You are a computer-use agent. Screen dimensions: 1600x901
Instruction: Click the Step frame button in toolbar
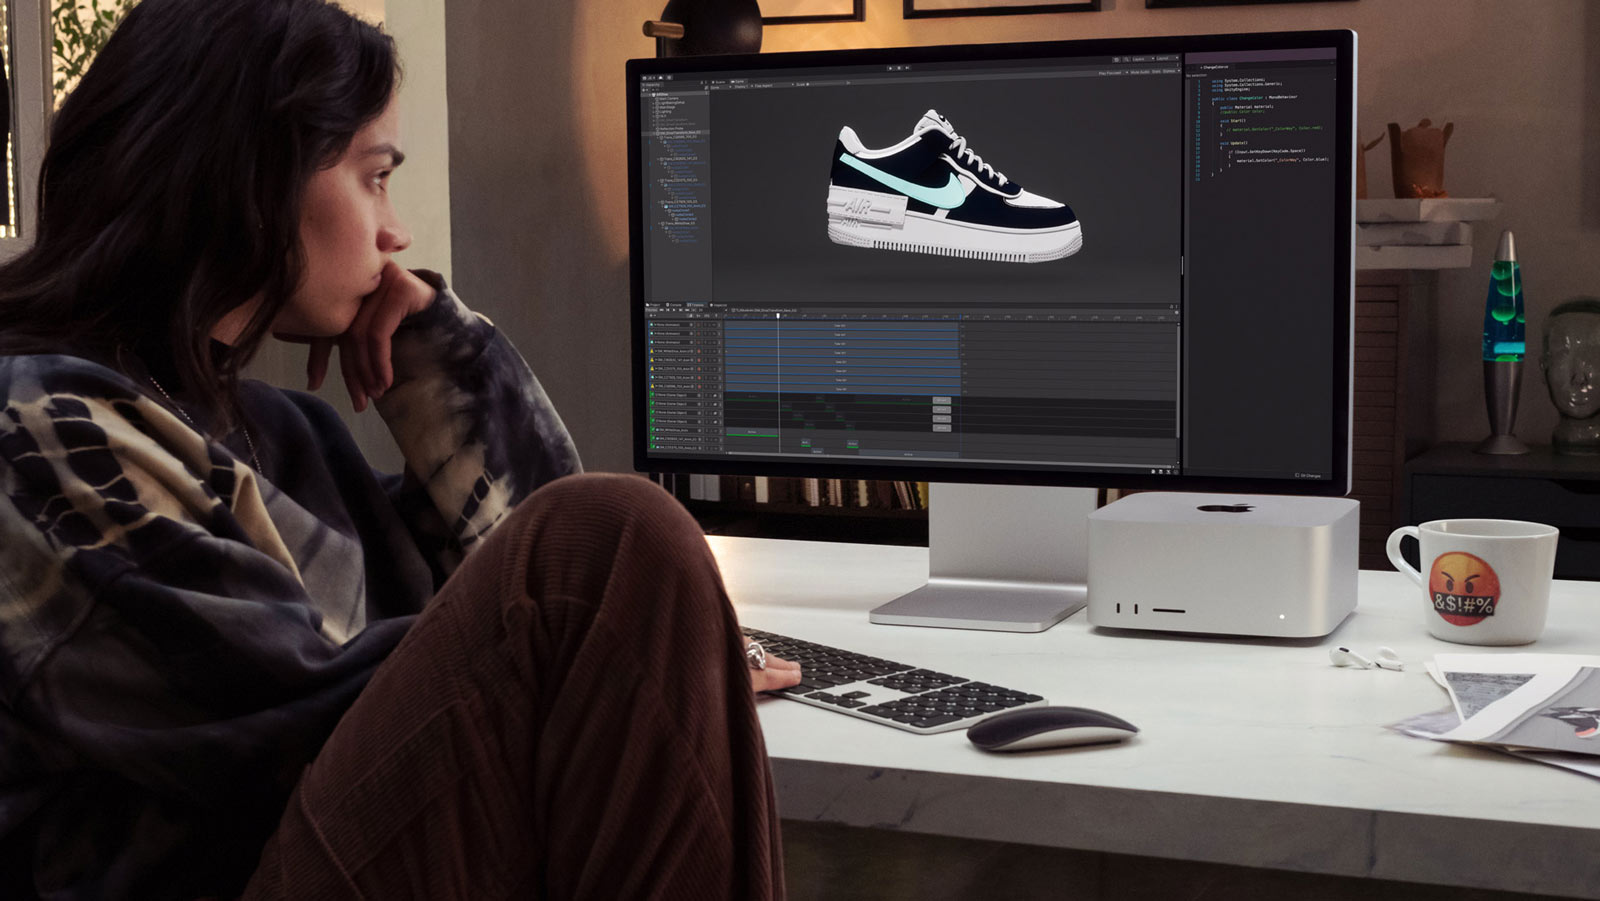pos(907,68)
